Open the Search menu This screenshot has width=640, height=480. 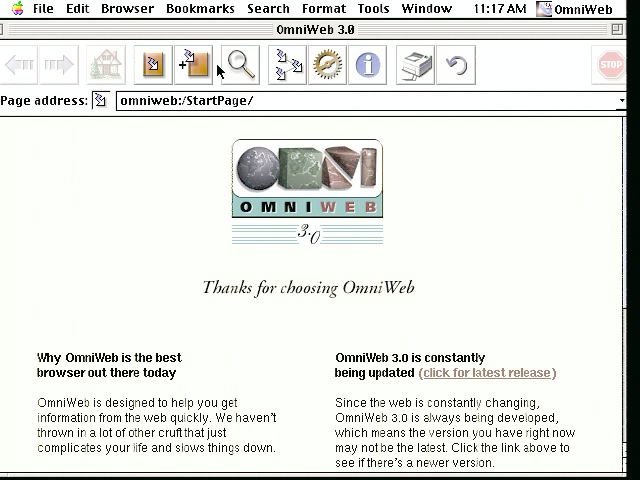click(x=268, y=9)
